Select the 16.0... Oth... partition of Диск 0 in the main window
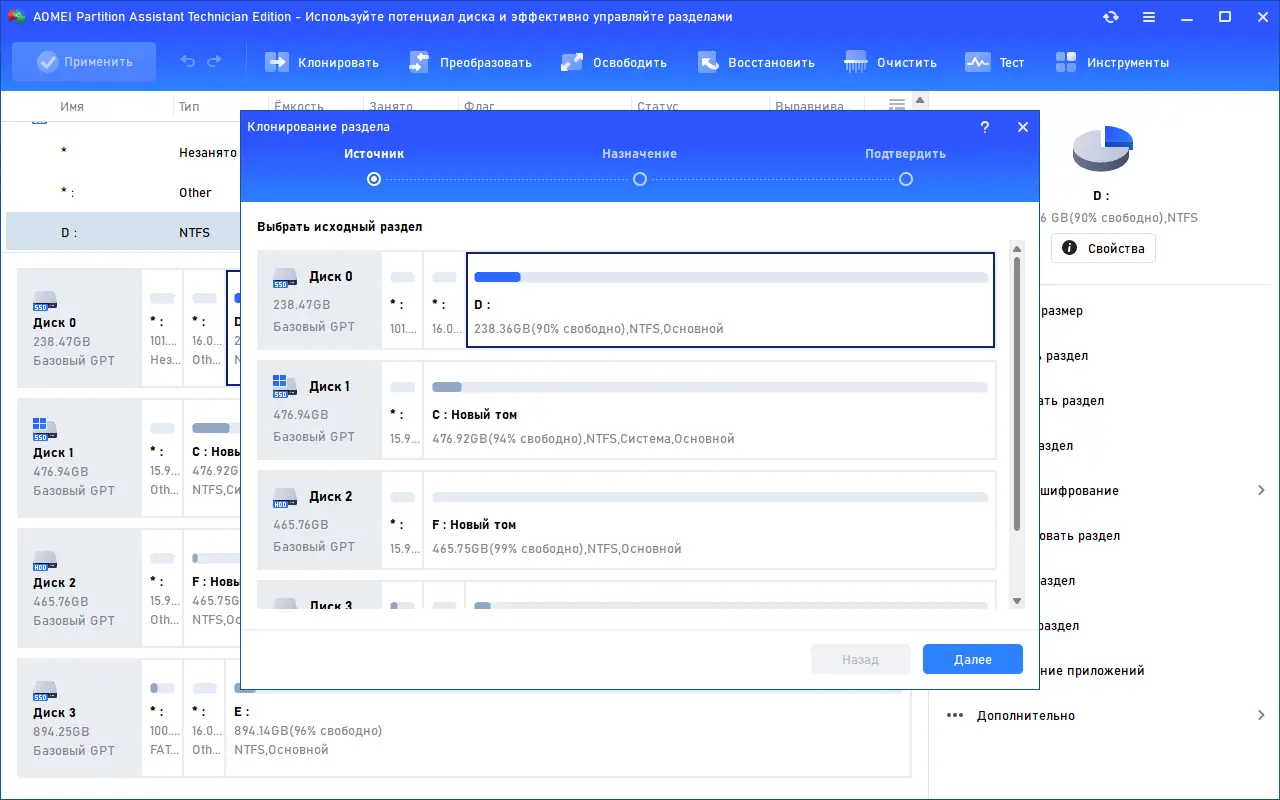The height and width of the screenshot is (800, 1280). (x=205, y=328)
